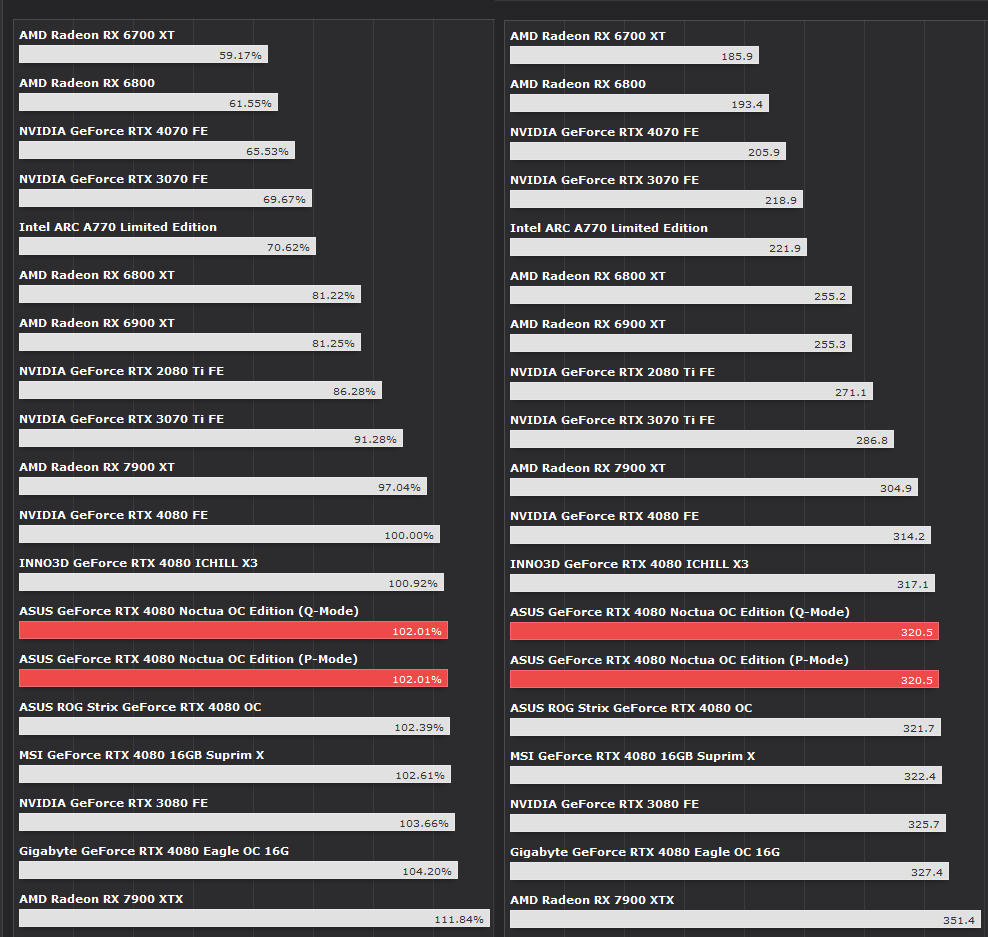Click the red Noctua P-Mode 102.01% bar

click(x=233, y=678)
